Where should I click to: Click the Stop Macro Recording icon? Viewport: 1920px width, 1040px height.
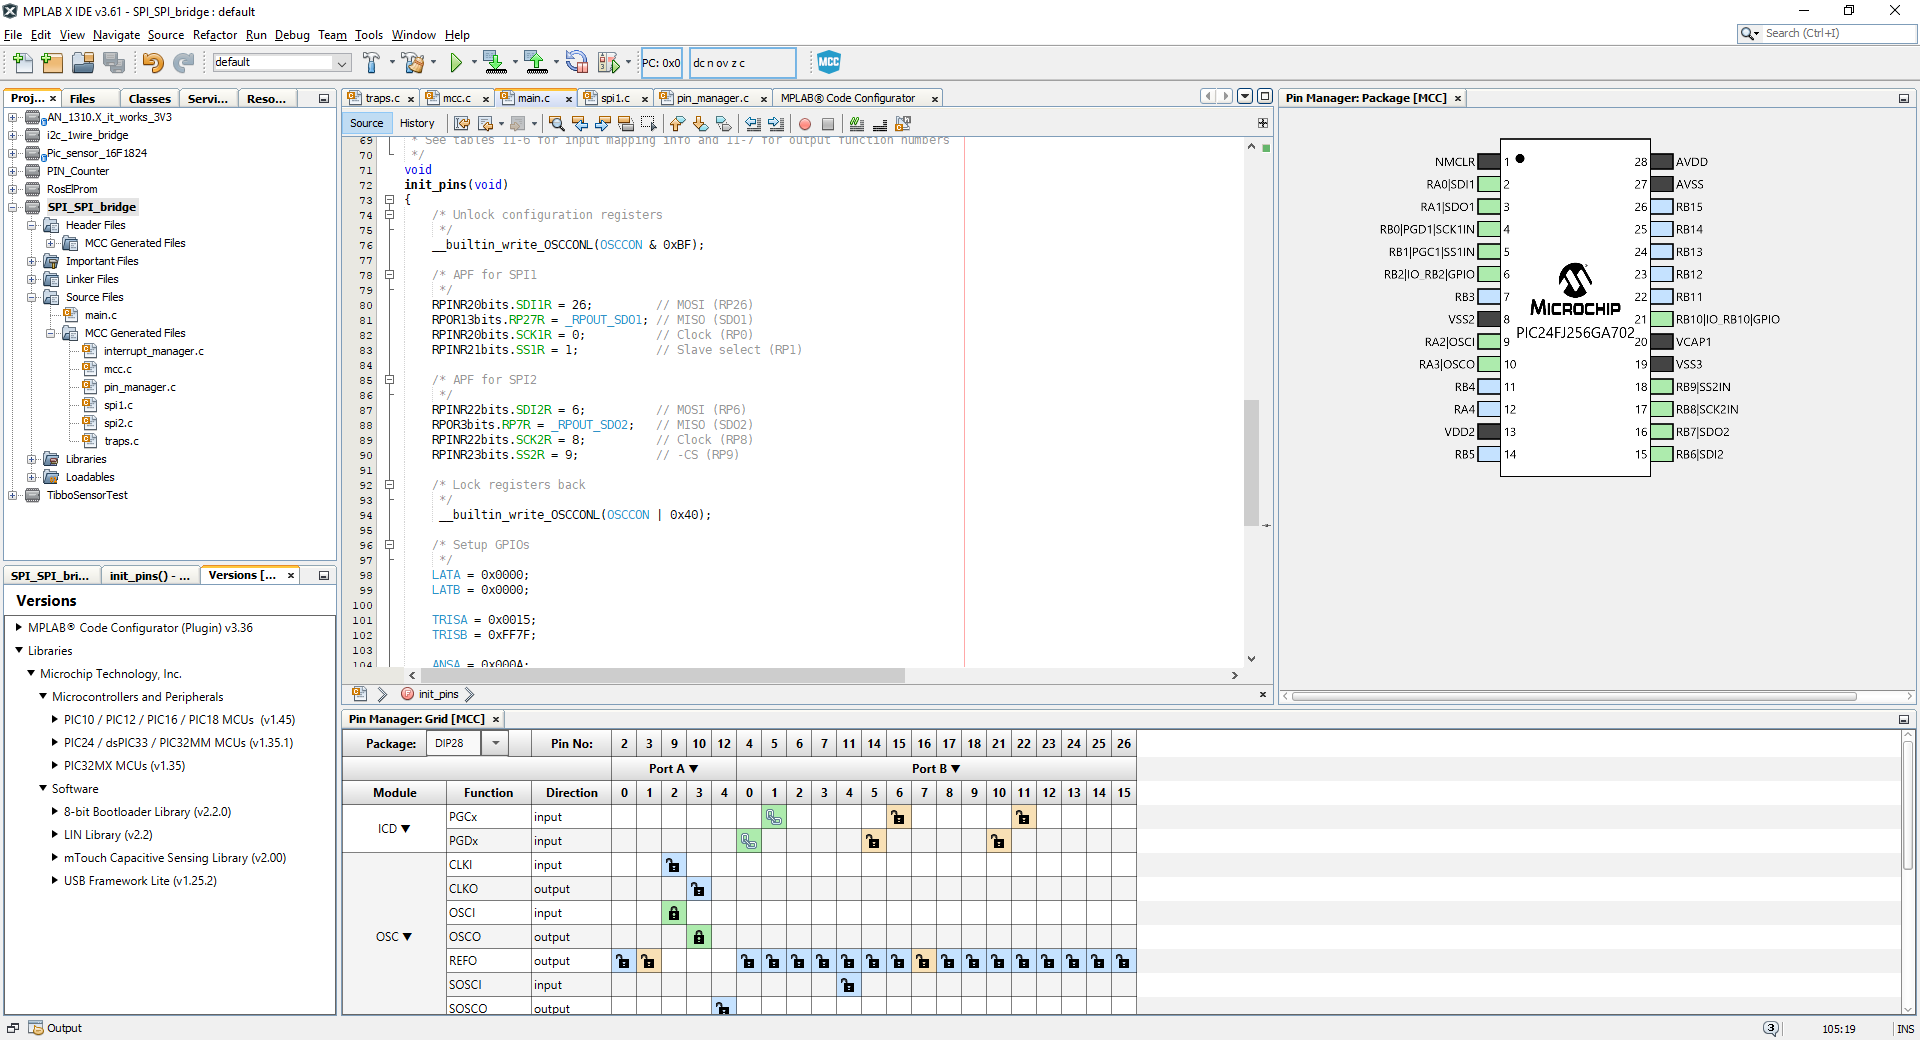point(828,124)
